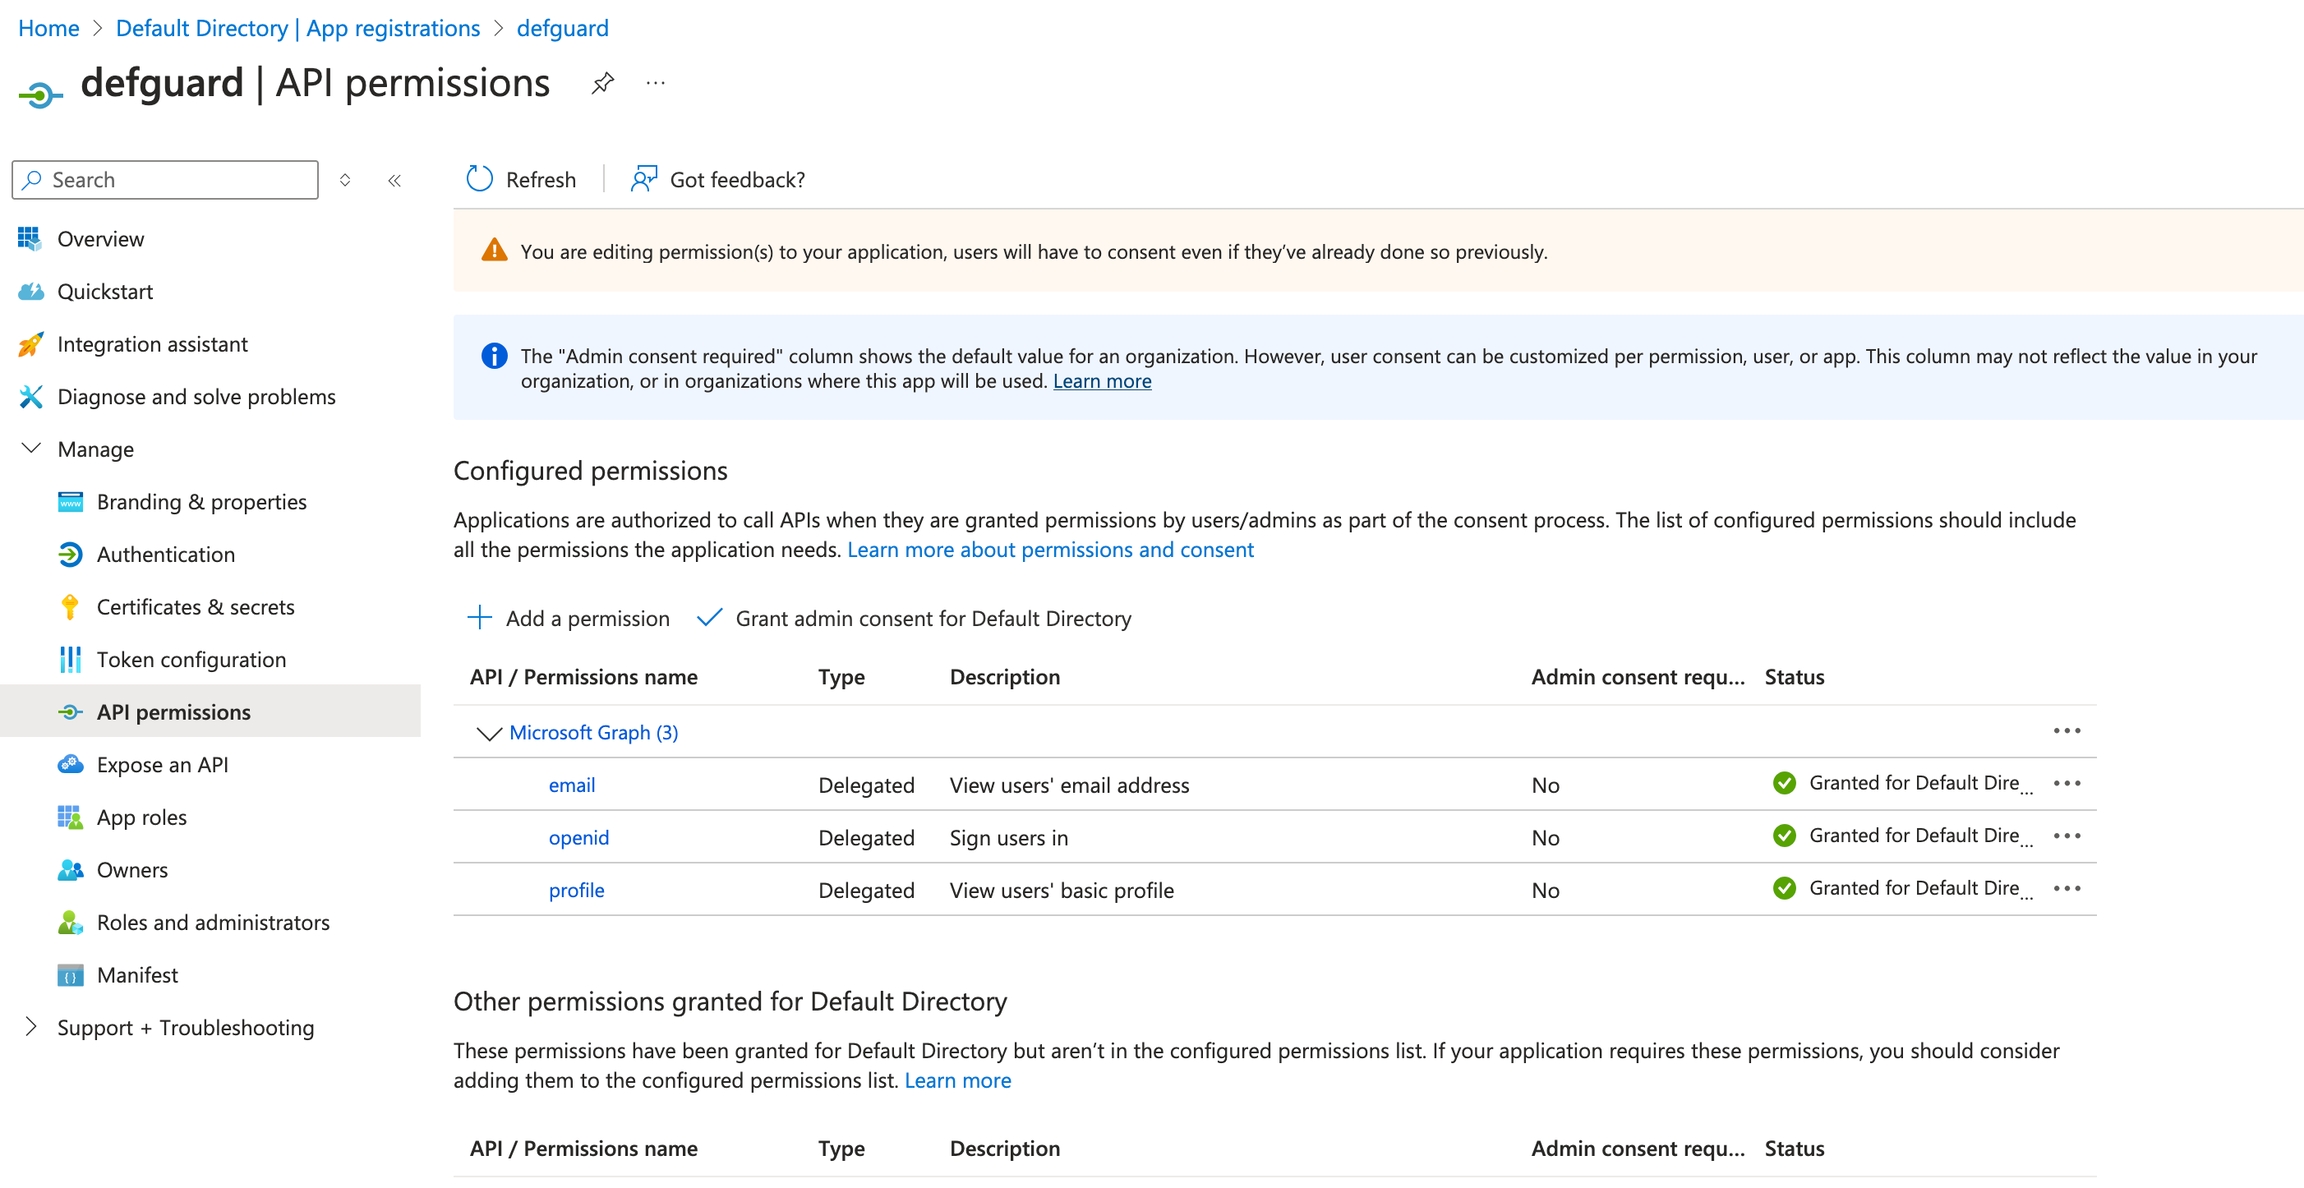Collapse the Manage section in sidebar
This screenshot has width=2304, height=1188.
point(31,449)
